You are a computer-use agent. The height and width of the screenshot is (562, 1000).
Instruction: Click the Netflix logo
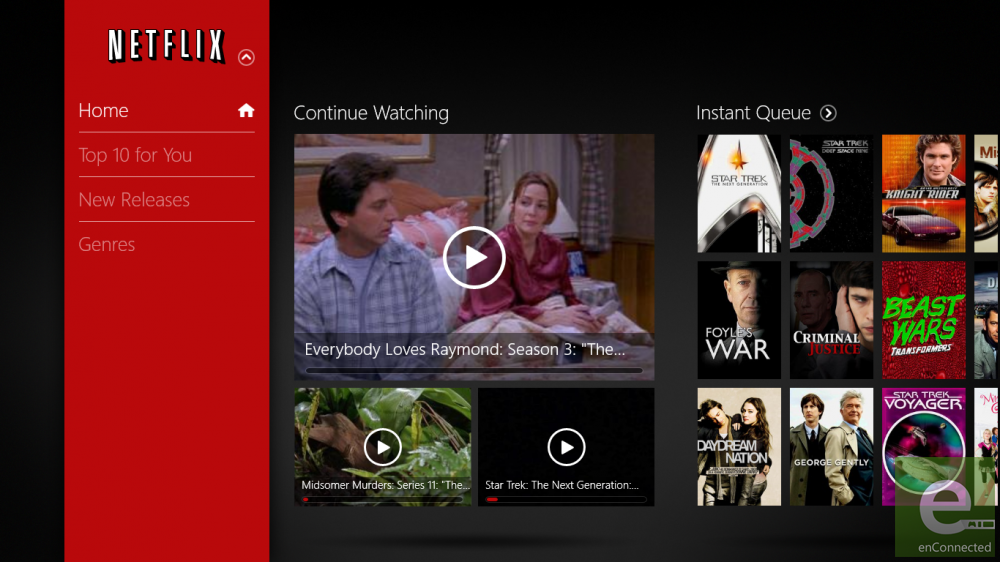[166, 46]
